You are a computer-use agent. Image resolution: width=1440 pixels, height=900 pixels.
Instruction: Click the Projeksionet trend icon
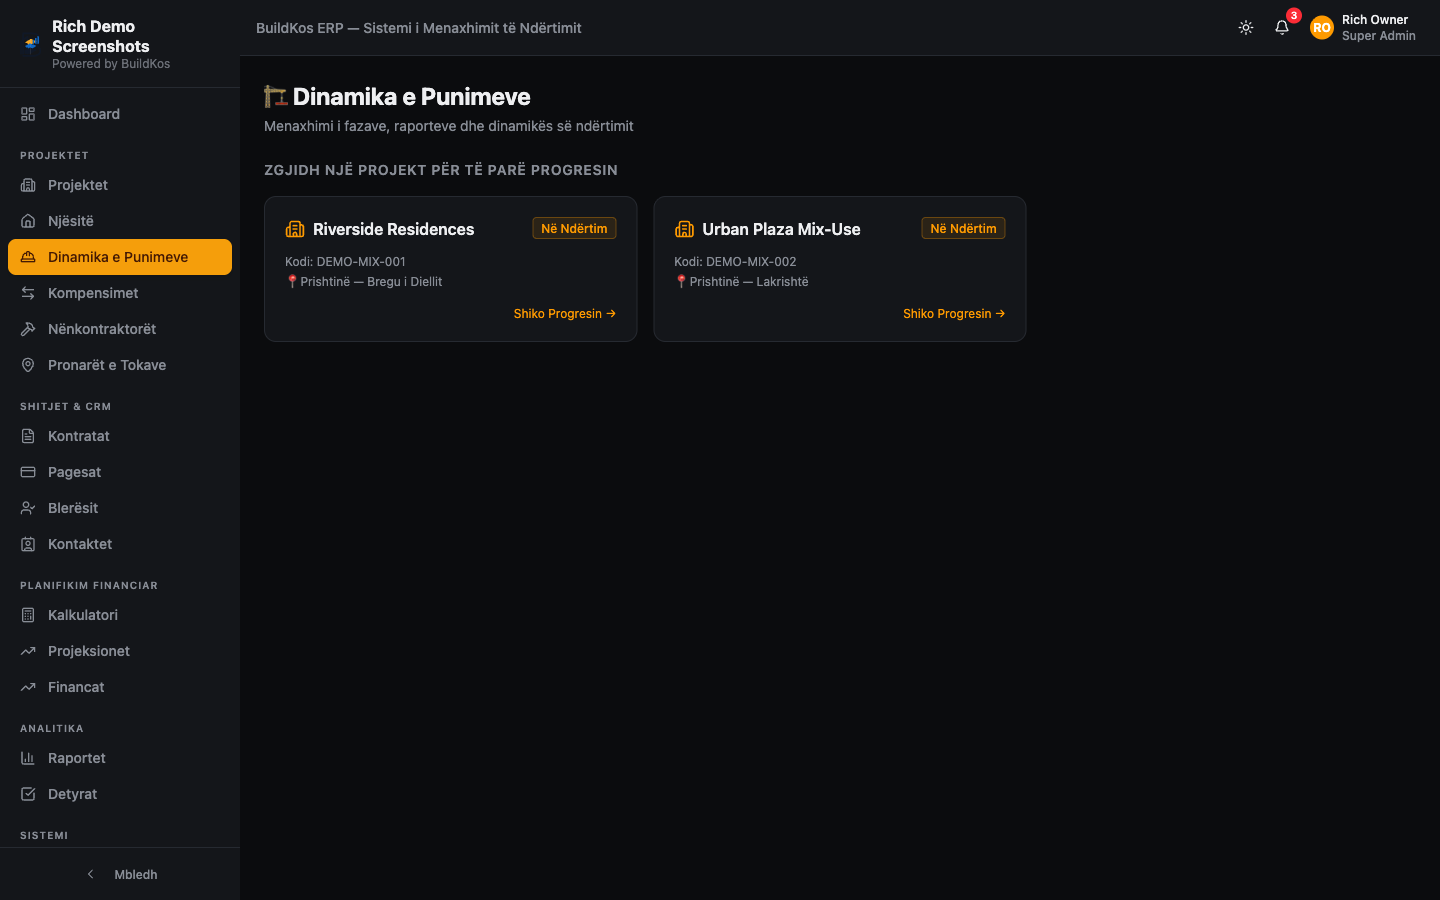point(28,651)
